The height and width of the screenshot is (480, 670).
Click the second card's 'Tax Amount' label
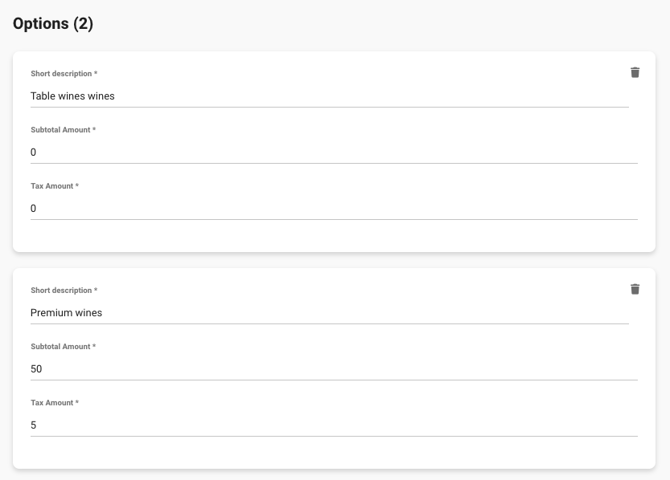coord(54,403)
